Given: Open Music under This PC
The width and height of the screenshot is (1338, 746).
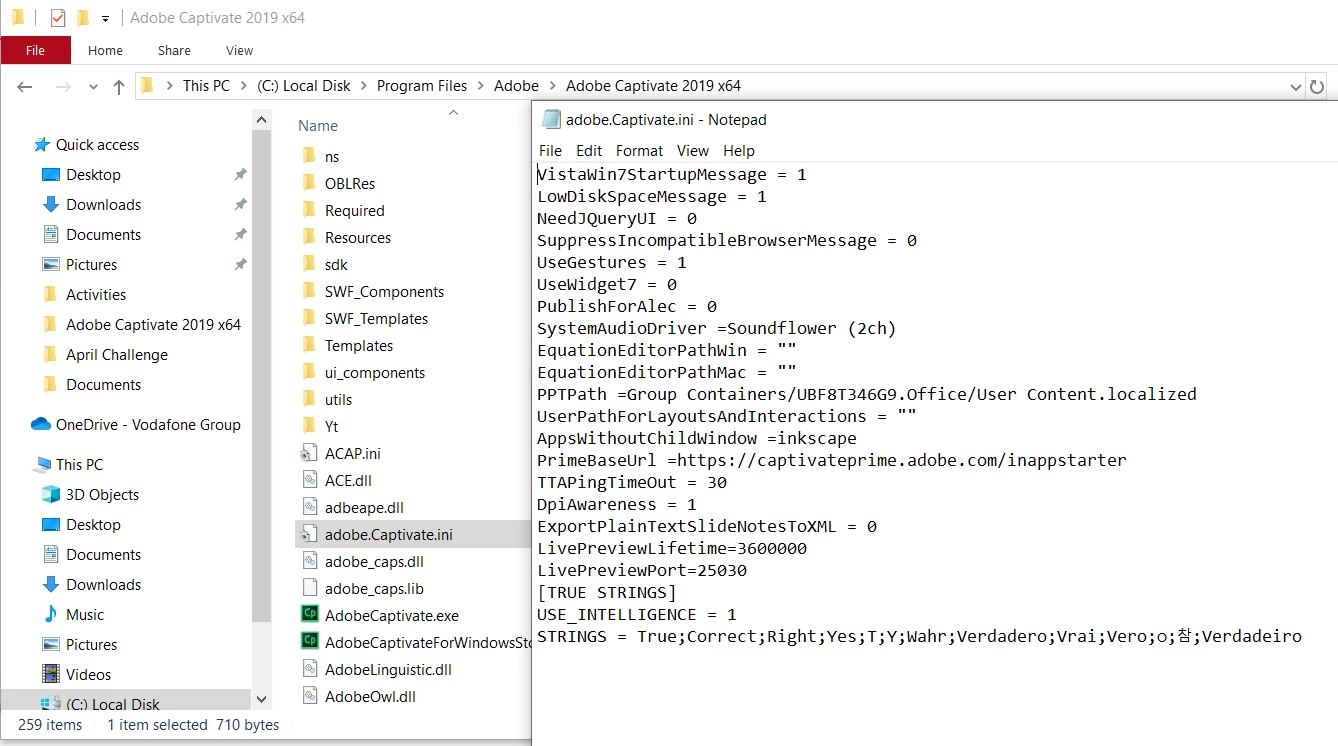Looking at the screenshot, I should click(x=85, y=615).
